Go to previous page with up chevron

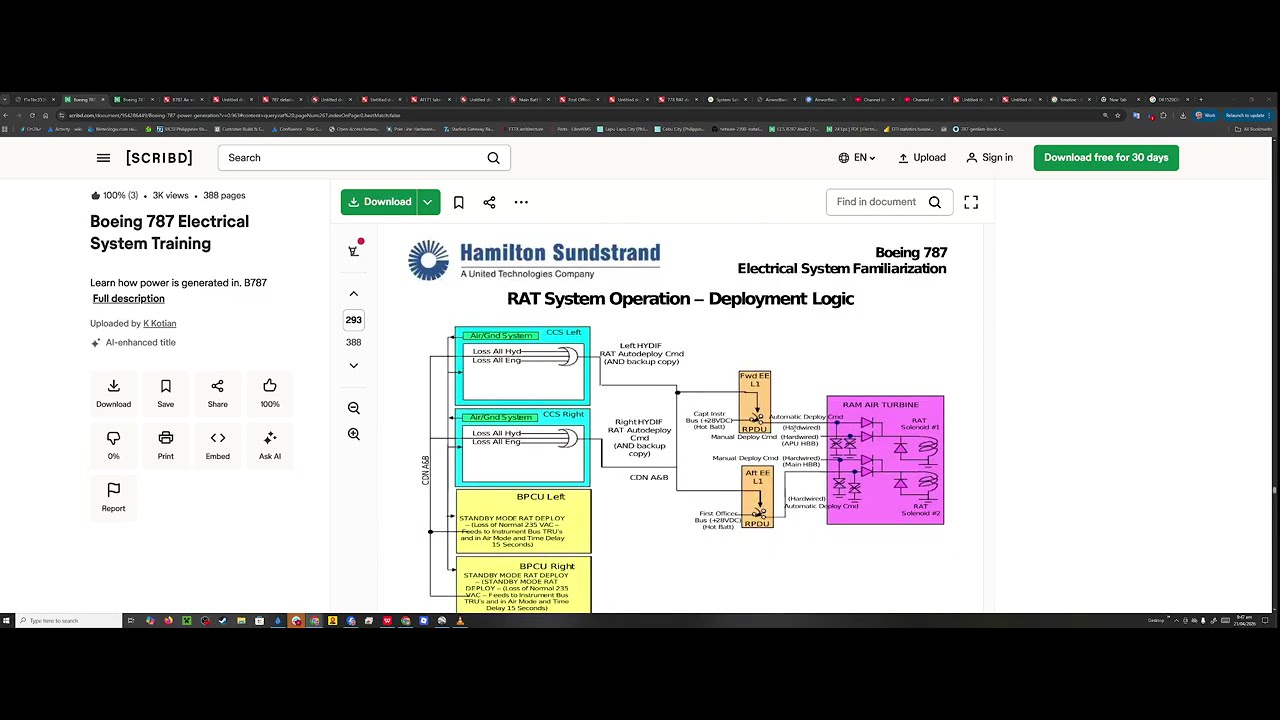[353, 294]
